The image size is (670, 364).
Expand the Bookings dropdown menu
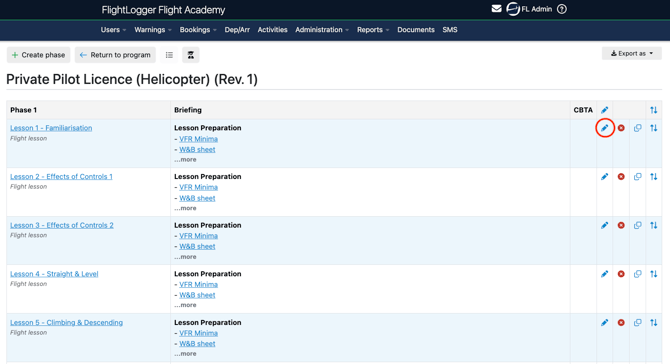click(198, 29)
